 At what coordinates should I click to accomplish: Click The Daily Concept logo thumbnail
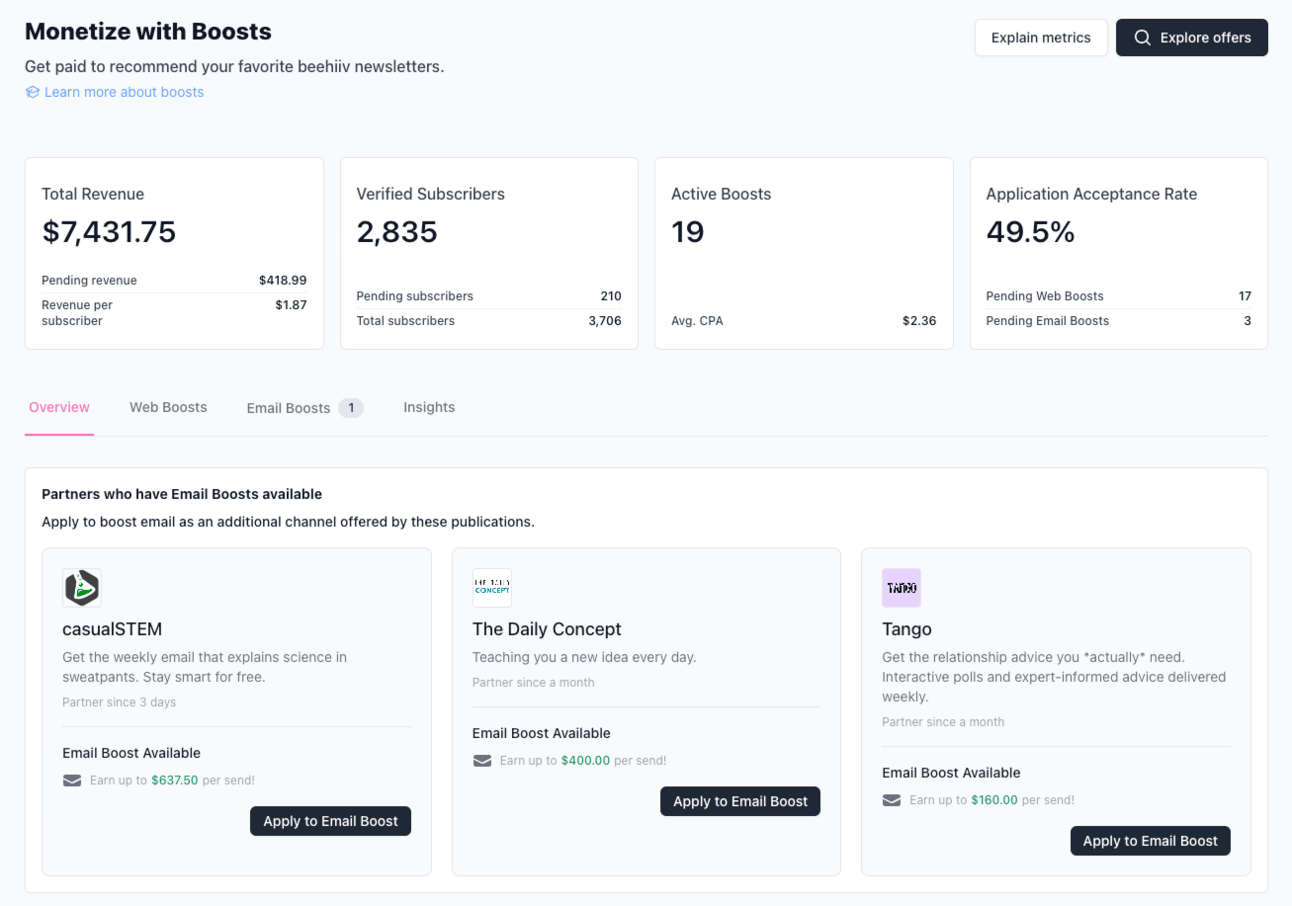(x=492, y=588)
